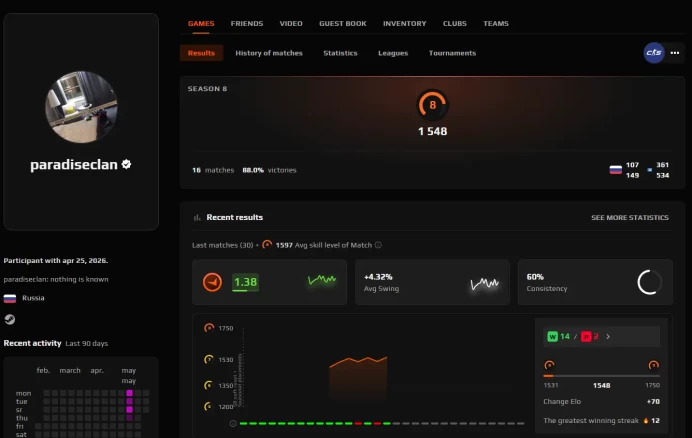692x438 pixels.
Task: Click the next level icon above 1750
Action: tap(654, 365)
